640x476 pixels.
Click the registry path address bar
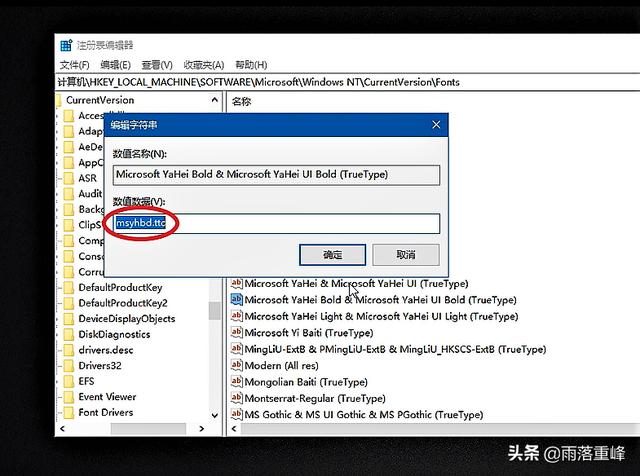click(x=347, y=82)
